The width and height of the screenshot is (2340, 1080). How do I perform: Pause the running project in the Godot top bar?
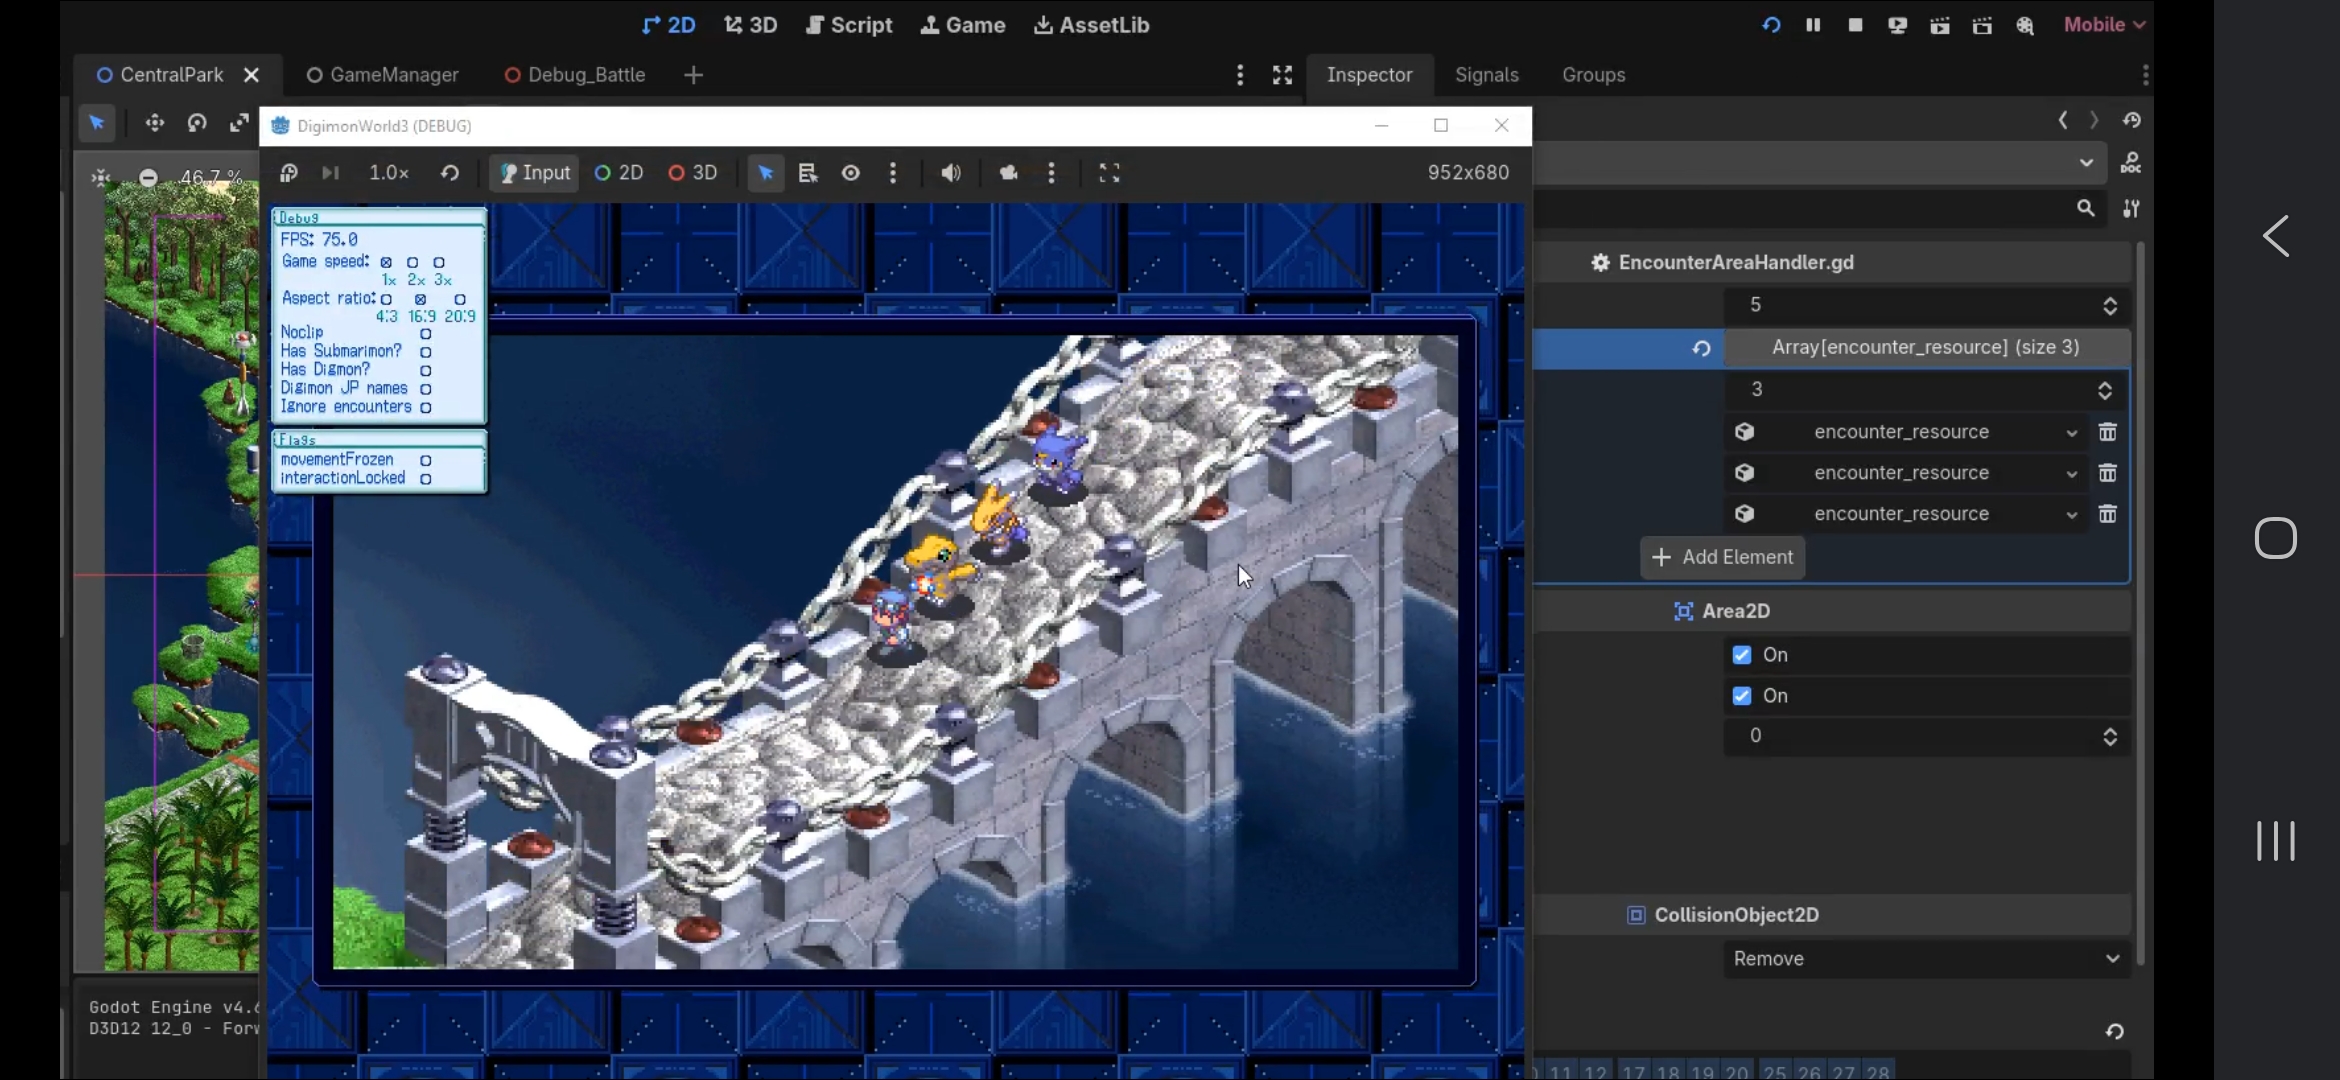(1813, 25)
